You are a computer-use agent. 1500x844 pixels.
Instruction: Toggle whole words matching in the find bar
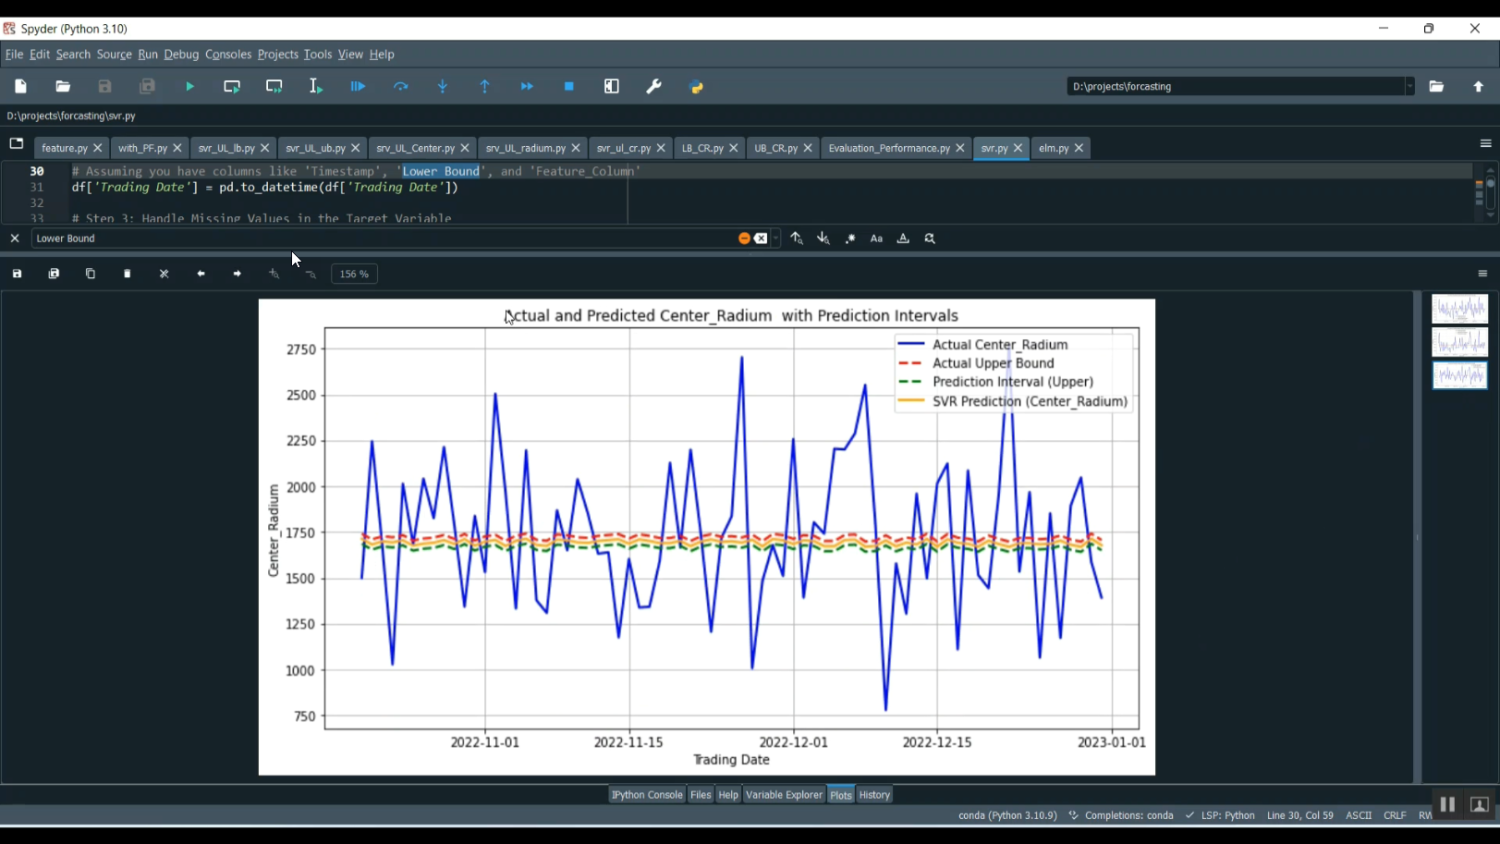coord(903,238)
